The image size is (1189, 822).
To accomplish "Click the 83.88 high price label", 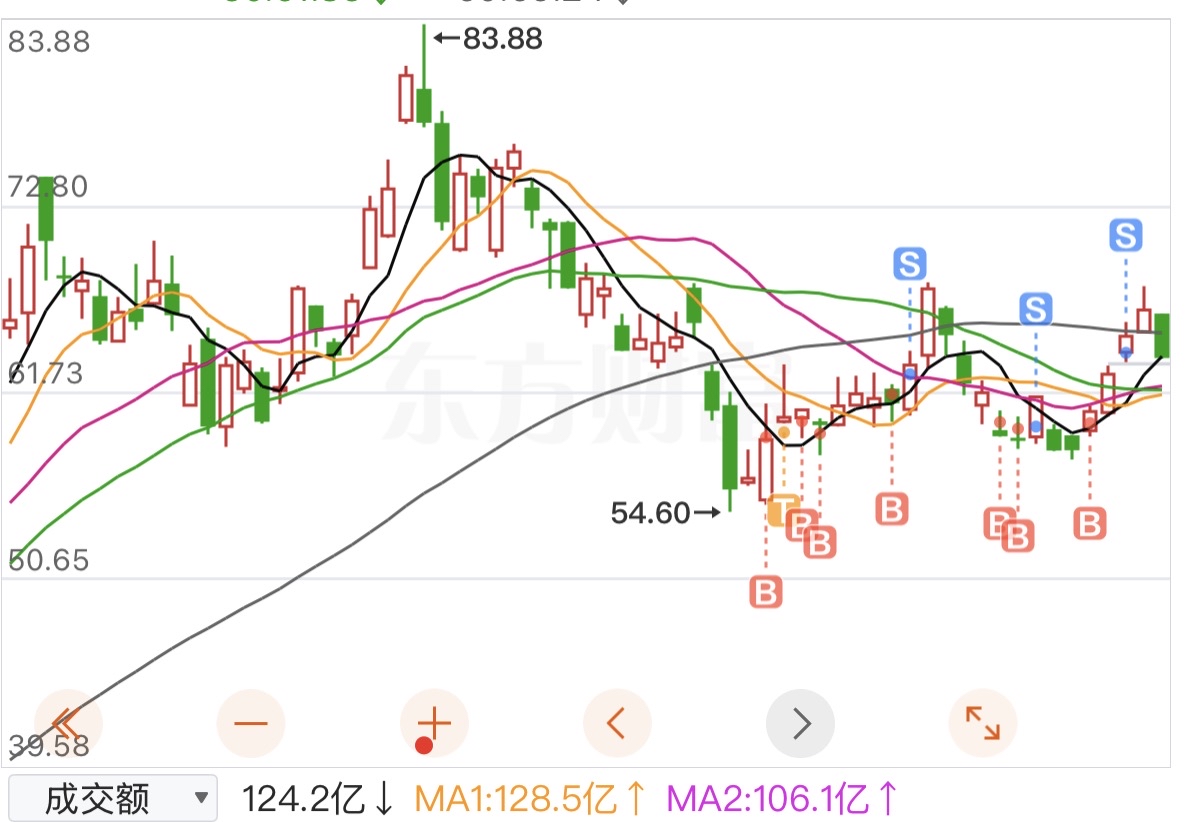I will pos(503,39).
